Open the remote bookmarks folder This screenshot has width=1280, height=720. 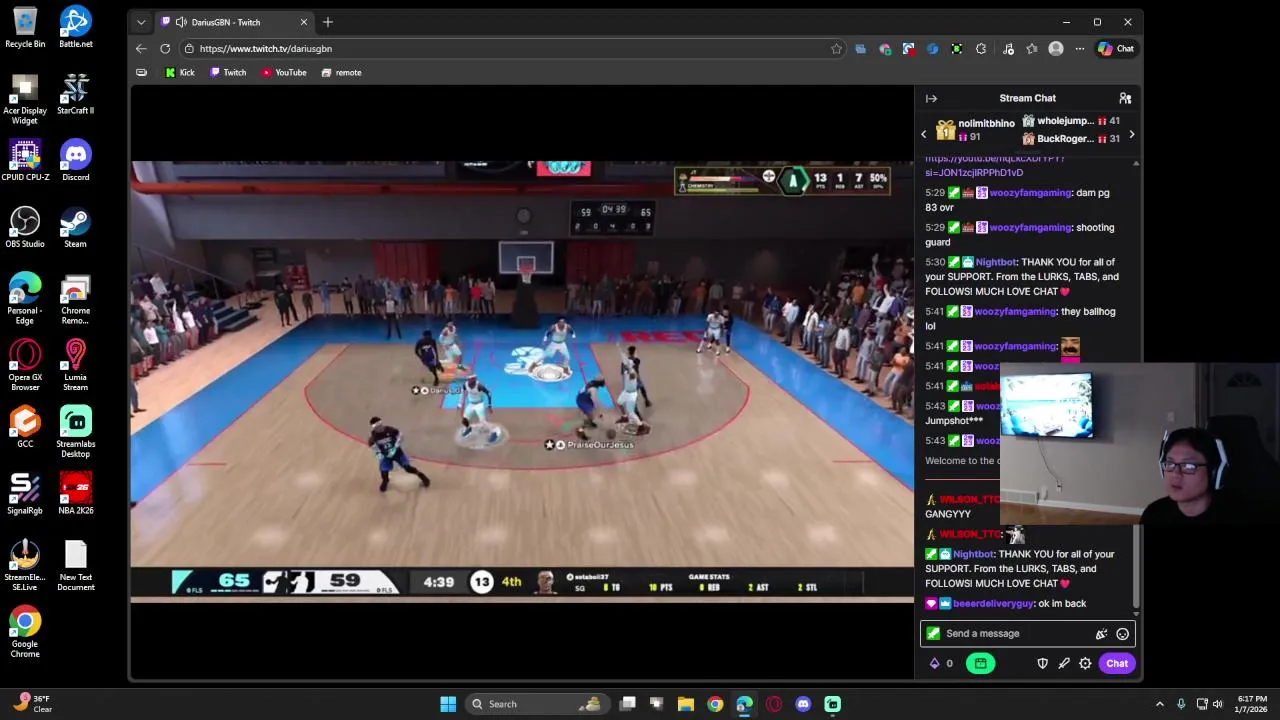point(341,72)
